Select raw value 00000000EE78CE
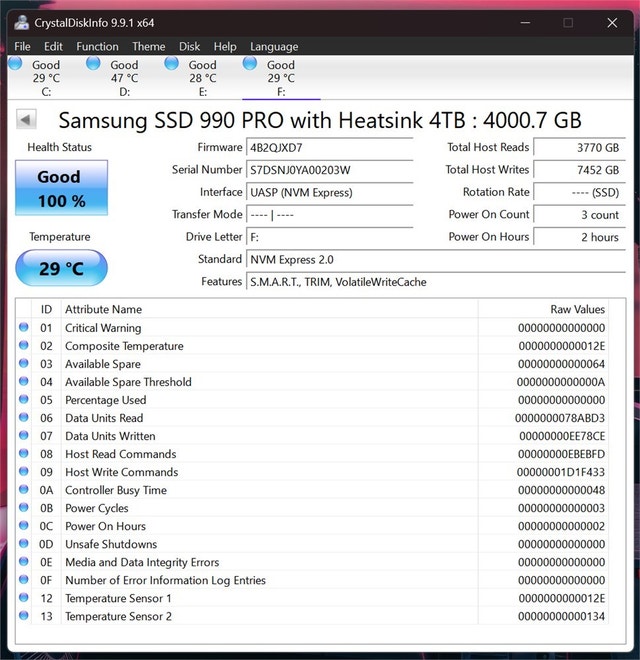The width and height of the screenshot is (640, 660). pos(562,436)
